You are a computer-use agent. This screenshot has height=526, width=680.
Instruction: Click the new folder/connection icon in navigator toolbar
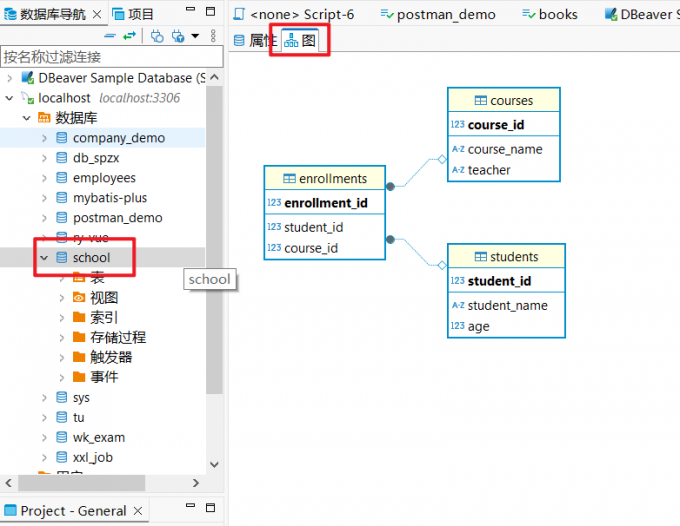pos(157,36)
